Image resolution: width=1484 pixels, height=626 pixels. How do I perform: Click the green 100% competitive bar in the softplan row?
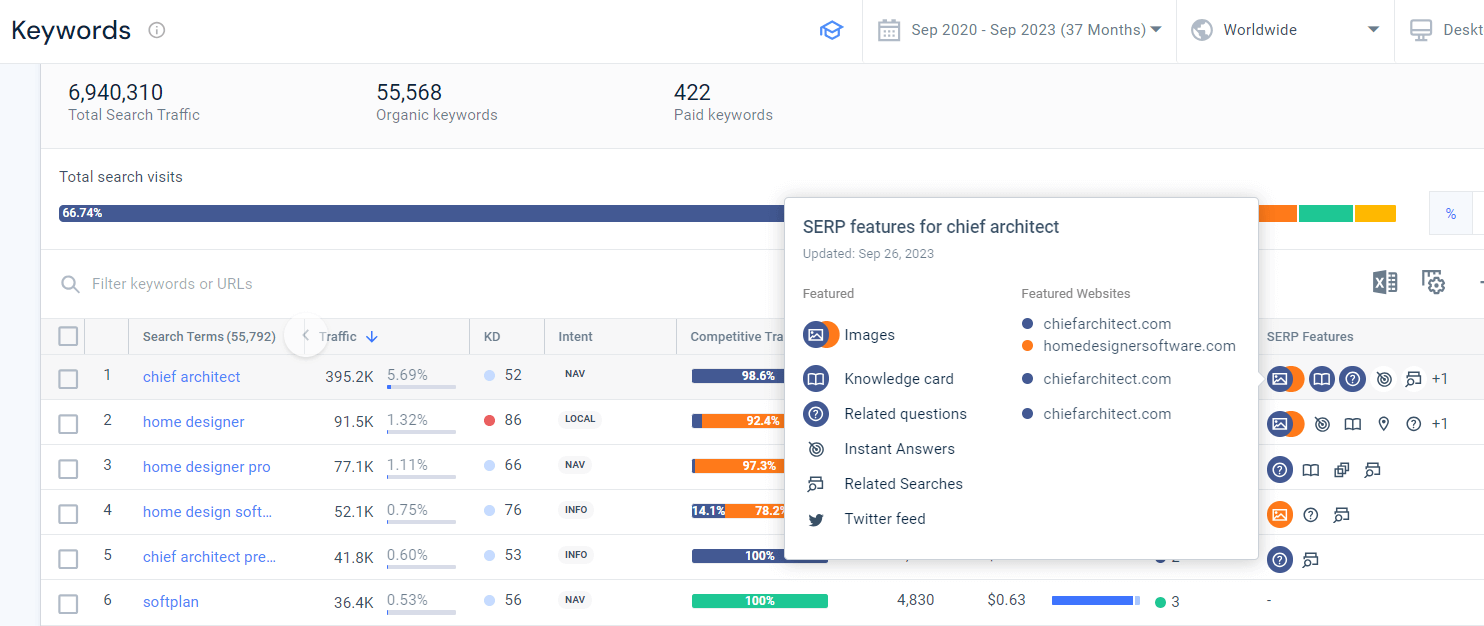tap(760, 601)
